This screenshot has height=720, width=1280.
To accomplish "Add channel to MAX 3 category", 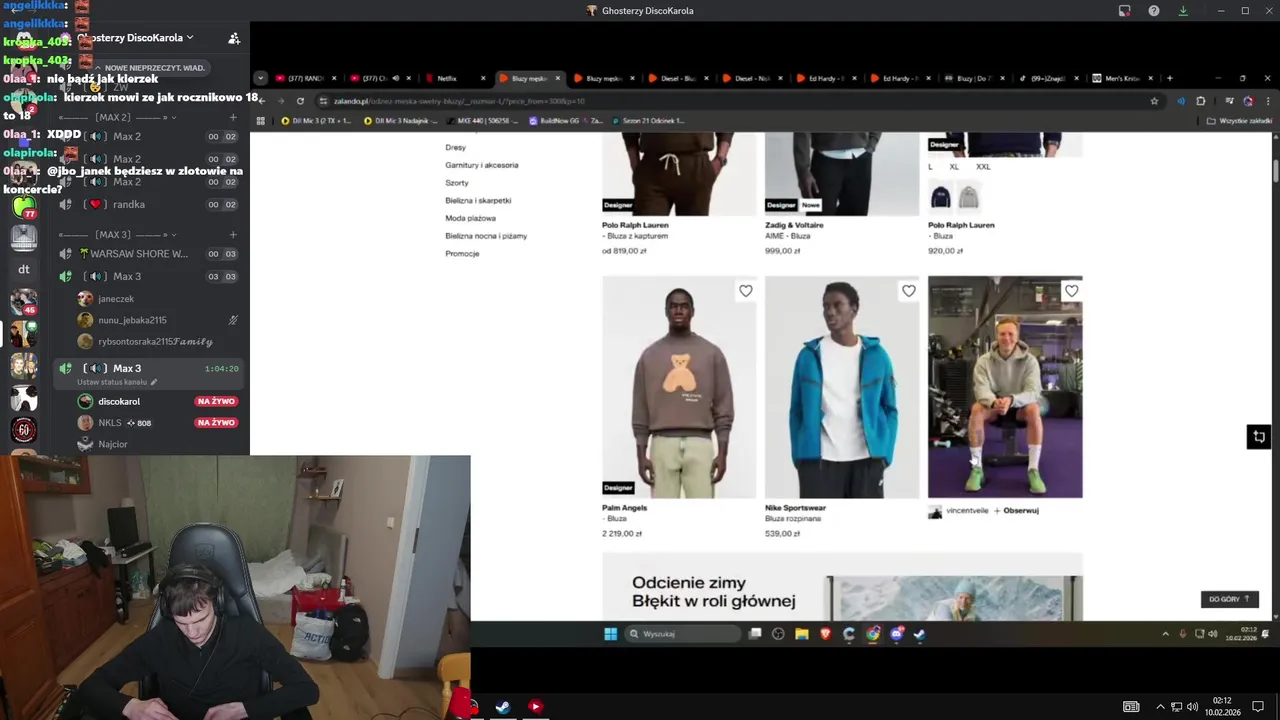I will coord(233,234).
